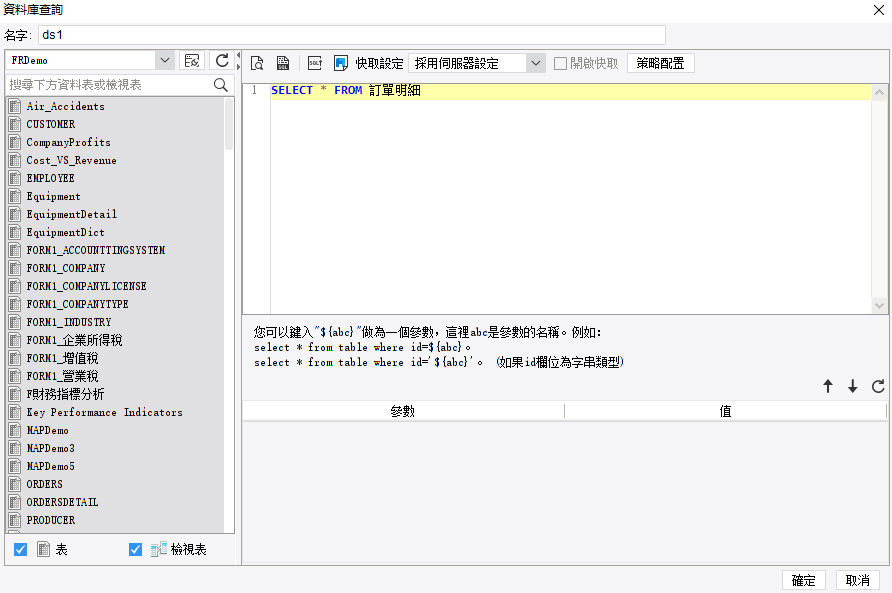Select the MAPDemo5 table

(50, 466)
